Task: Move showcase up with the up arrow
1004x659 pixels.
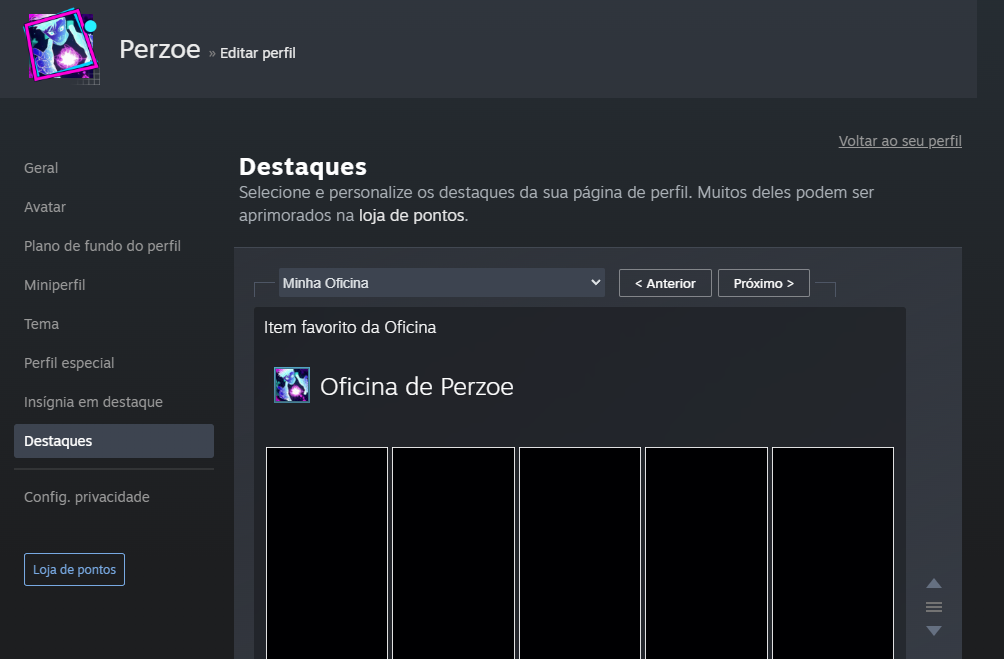Action: (934, 583)
